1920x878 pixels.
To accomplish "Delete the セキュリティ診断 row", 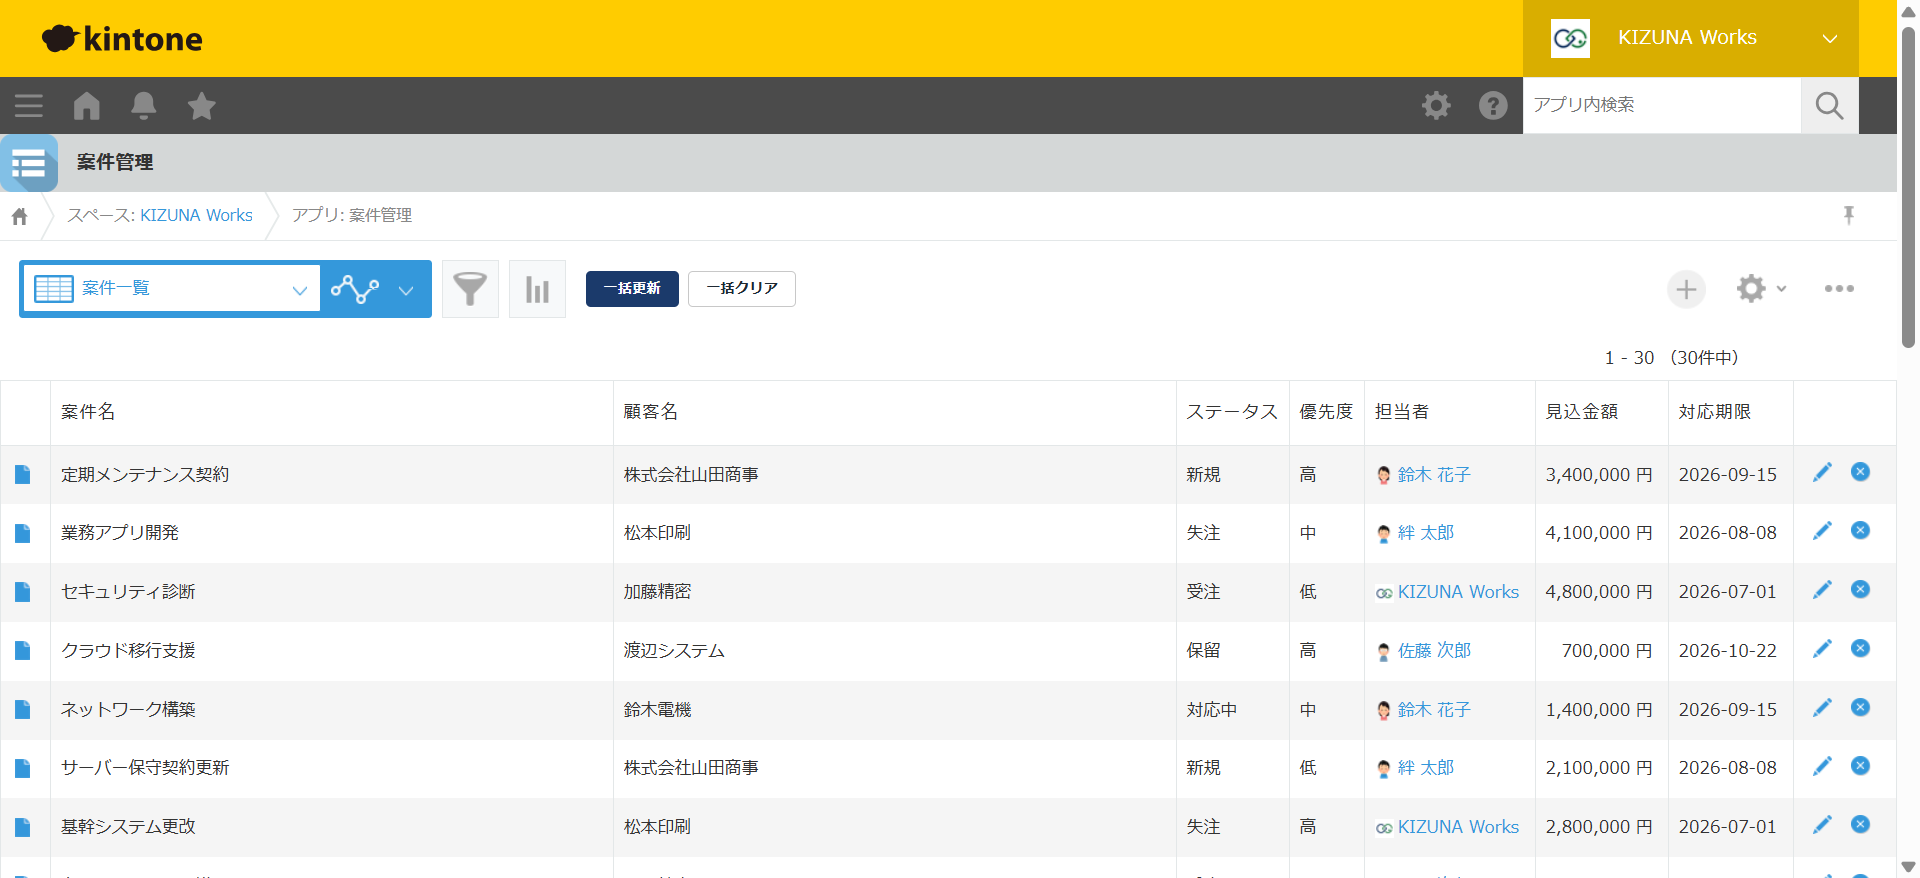I will (x=1860, y=589).
